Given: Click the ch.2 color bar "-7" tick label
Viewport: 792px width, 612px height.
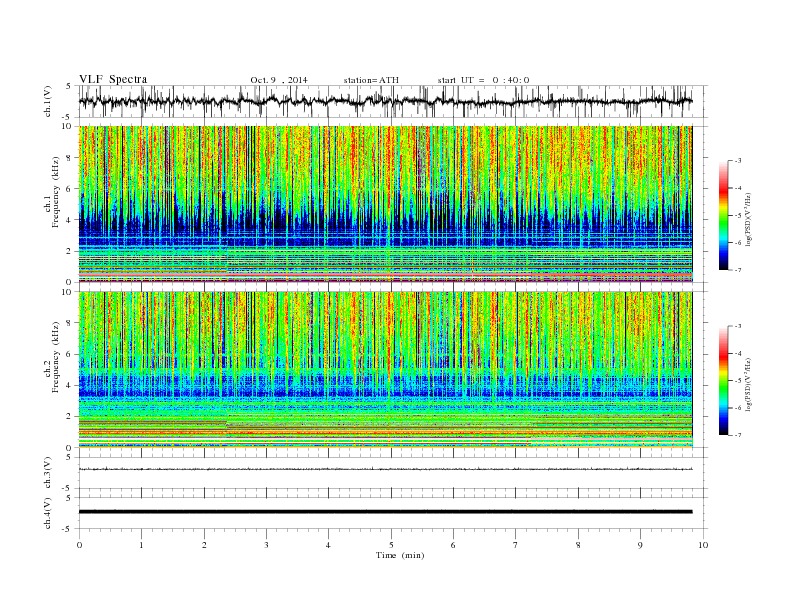Looking at the screenshot, I should [737, 435].
